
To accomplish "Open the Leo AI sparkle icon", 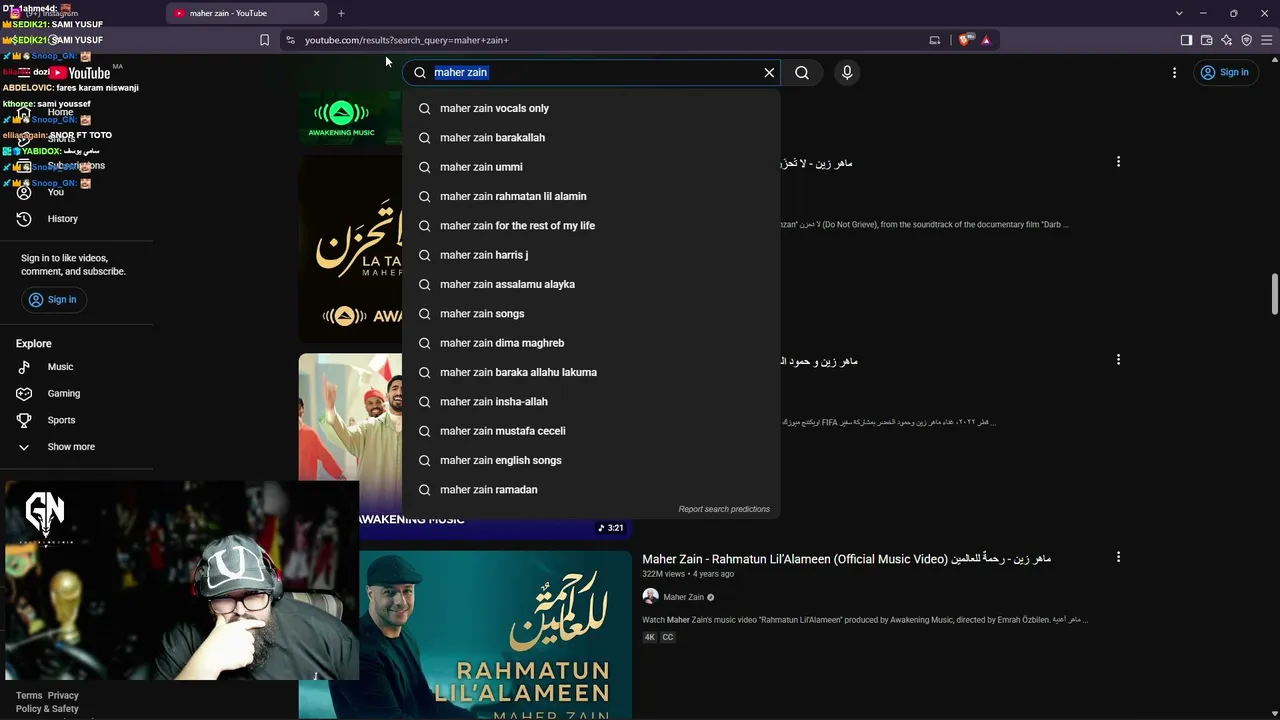I will click(x=1226, y=40).
